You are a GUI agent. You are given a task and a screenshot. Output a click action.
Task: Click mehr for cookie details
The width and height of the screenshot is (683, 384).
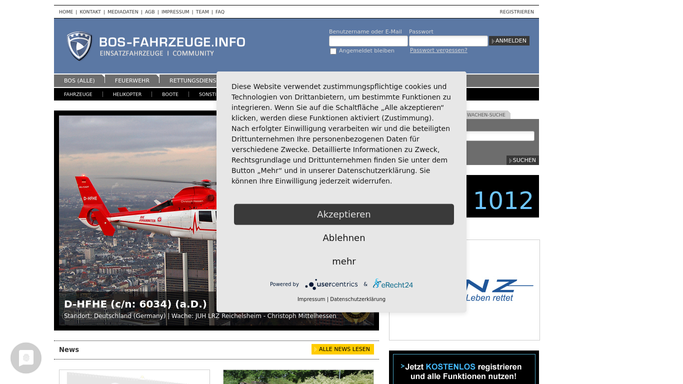coord(344,261)
